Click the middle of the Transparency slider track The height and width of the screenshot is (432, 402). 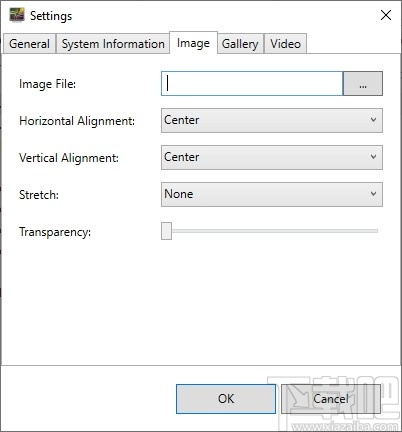(x=270, y=231)
